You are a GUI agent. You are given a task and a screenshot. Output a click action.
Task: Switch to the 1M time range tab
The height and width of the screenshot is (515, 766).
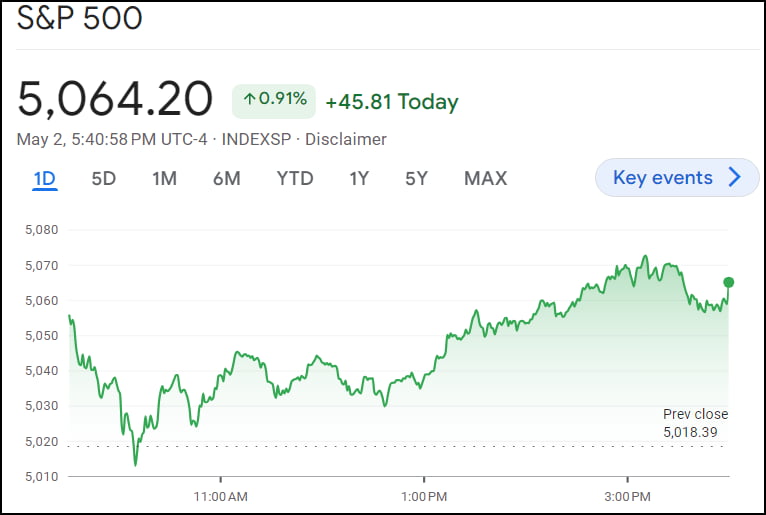164,178
